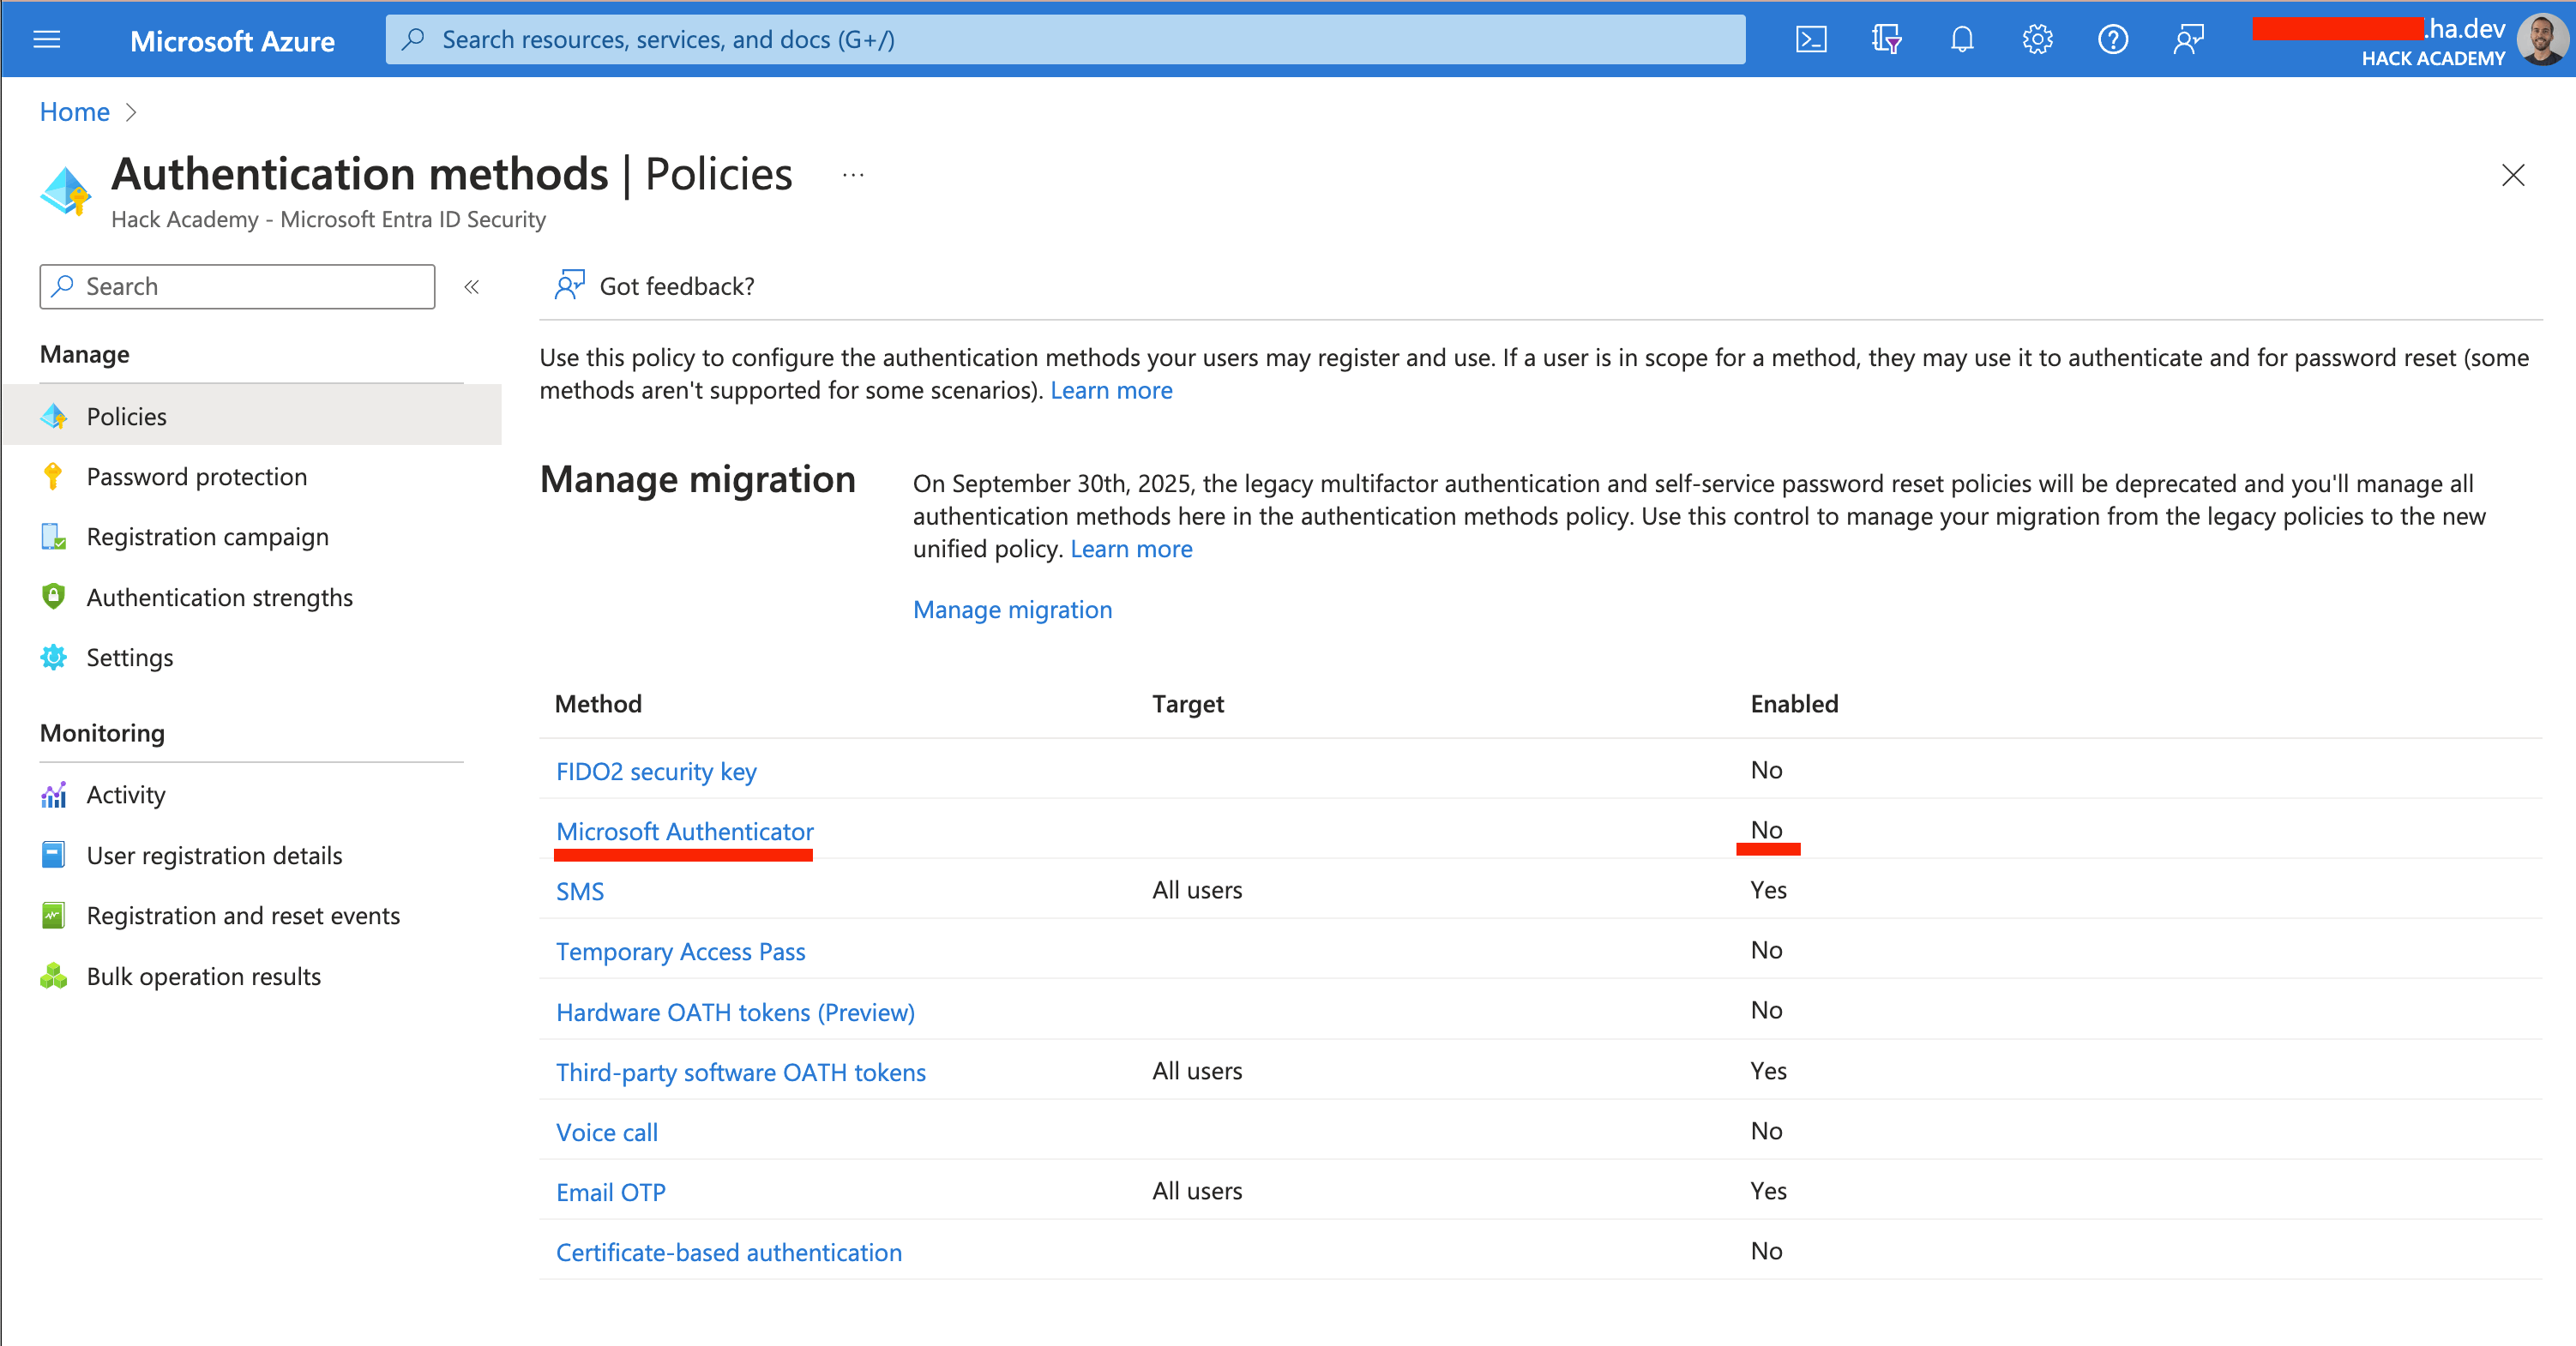
Task: Collapse the left navigation pane
Action: (x=472, y=287)
